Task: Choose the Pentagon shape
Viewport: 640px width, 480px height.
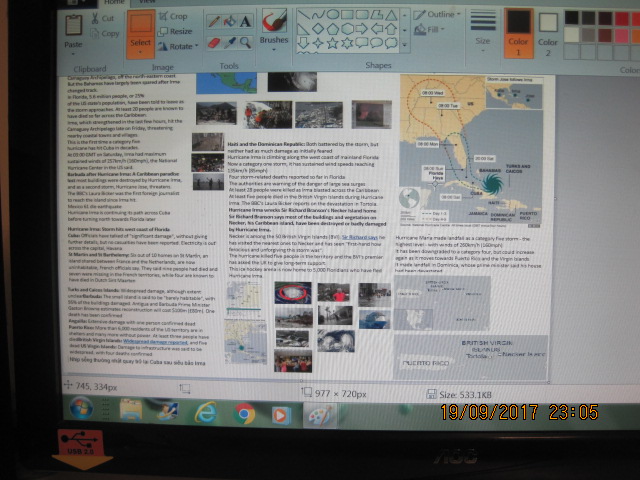Action: 333,29
